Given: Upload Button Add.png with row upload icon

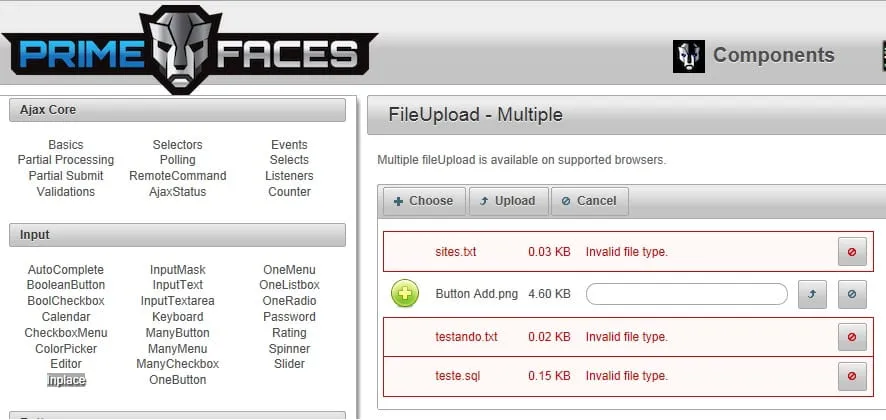Looking at the screenshot, I should (x=812, y=294).
